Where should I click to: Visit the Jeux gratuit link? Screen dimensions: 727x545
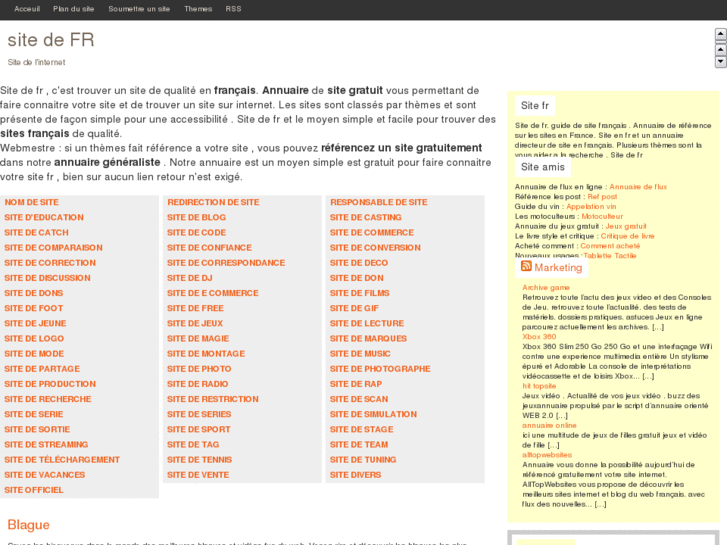click(x=626, y=226)
